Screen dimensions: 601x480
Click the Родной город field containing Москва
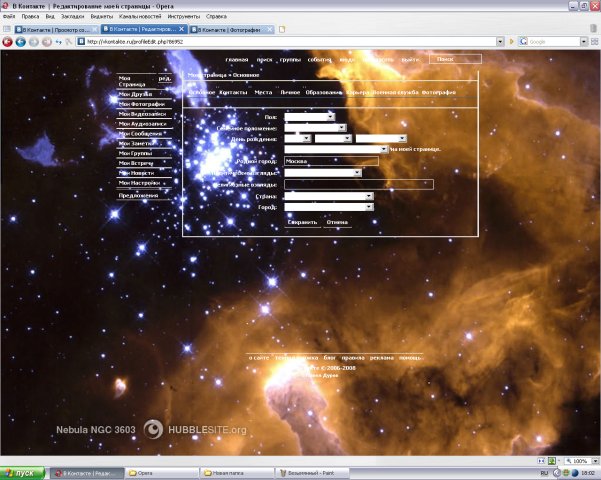point(331,161)
